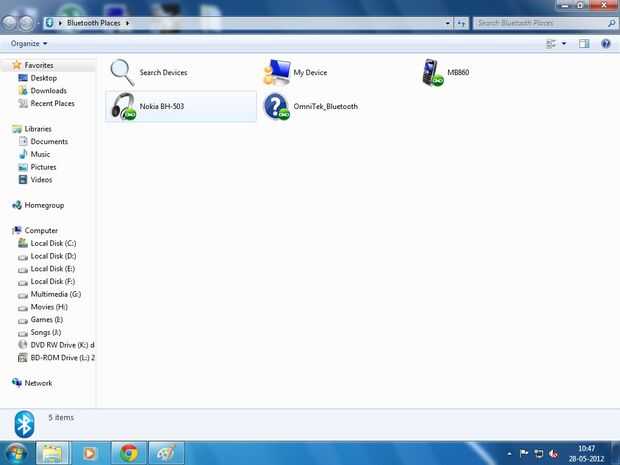Open Windows Explorer from the taskbar
Viewport: 620px width, 465px height.
click(x=53, y=453)
